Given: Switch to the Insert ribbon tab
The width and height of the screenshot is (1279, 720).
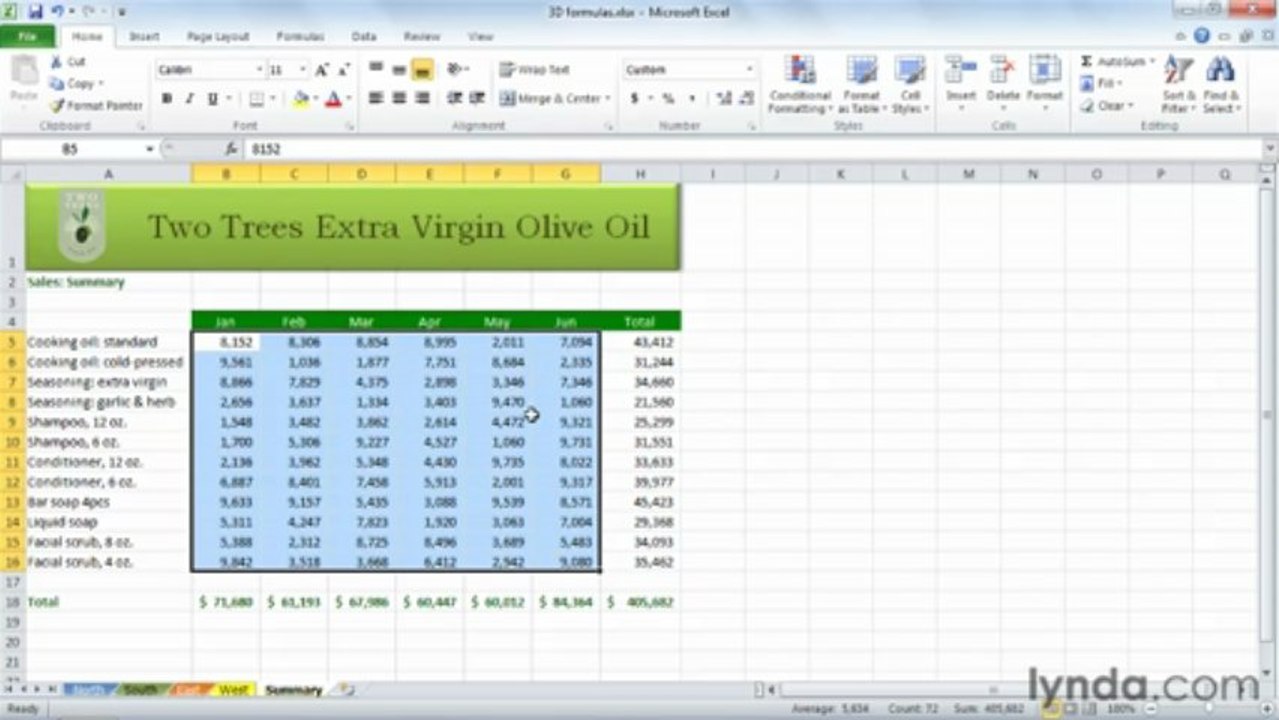Looking at the screenshot, I should [x=144, y=36].
